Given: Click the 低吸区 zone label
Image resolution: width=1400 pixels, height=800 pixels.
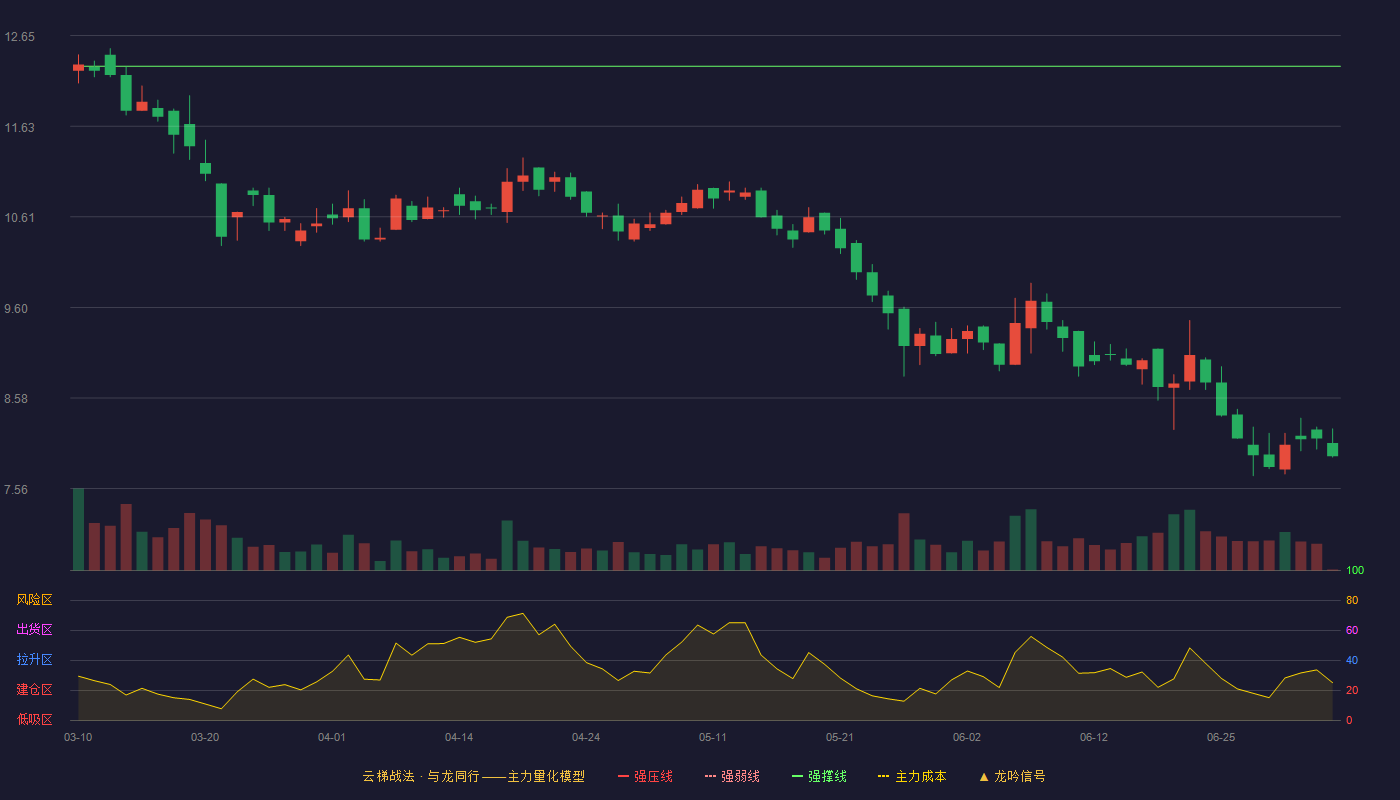Looking at the screenshot, I should [34, 719].
